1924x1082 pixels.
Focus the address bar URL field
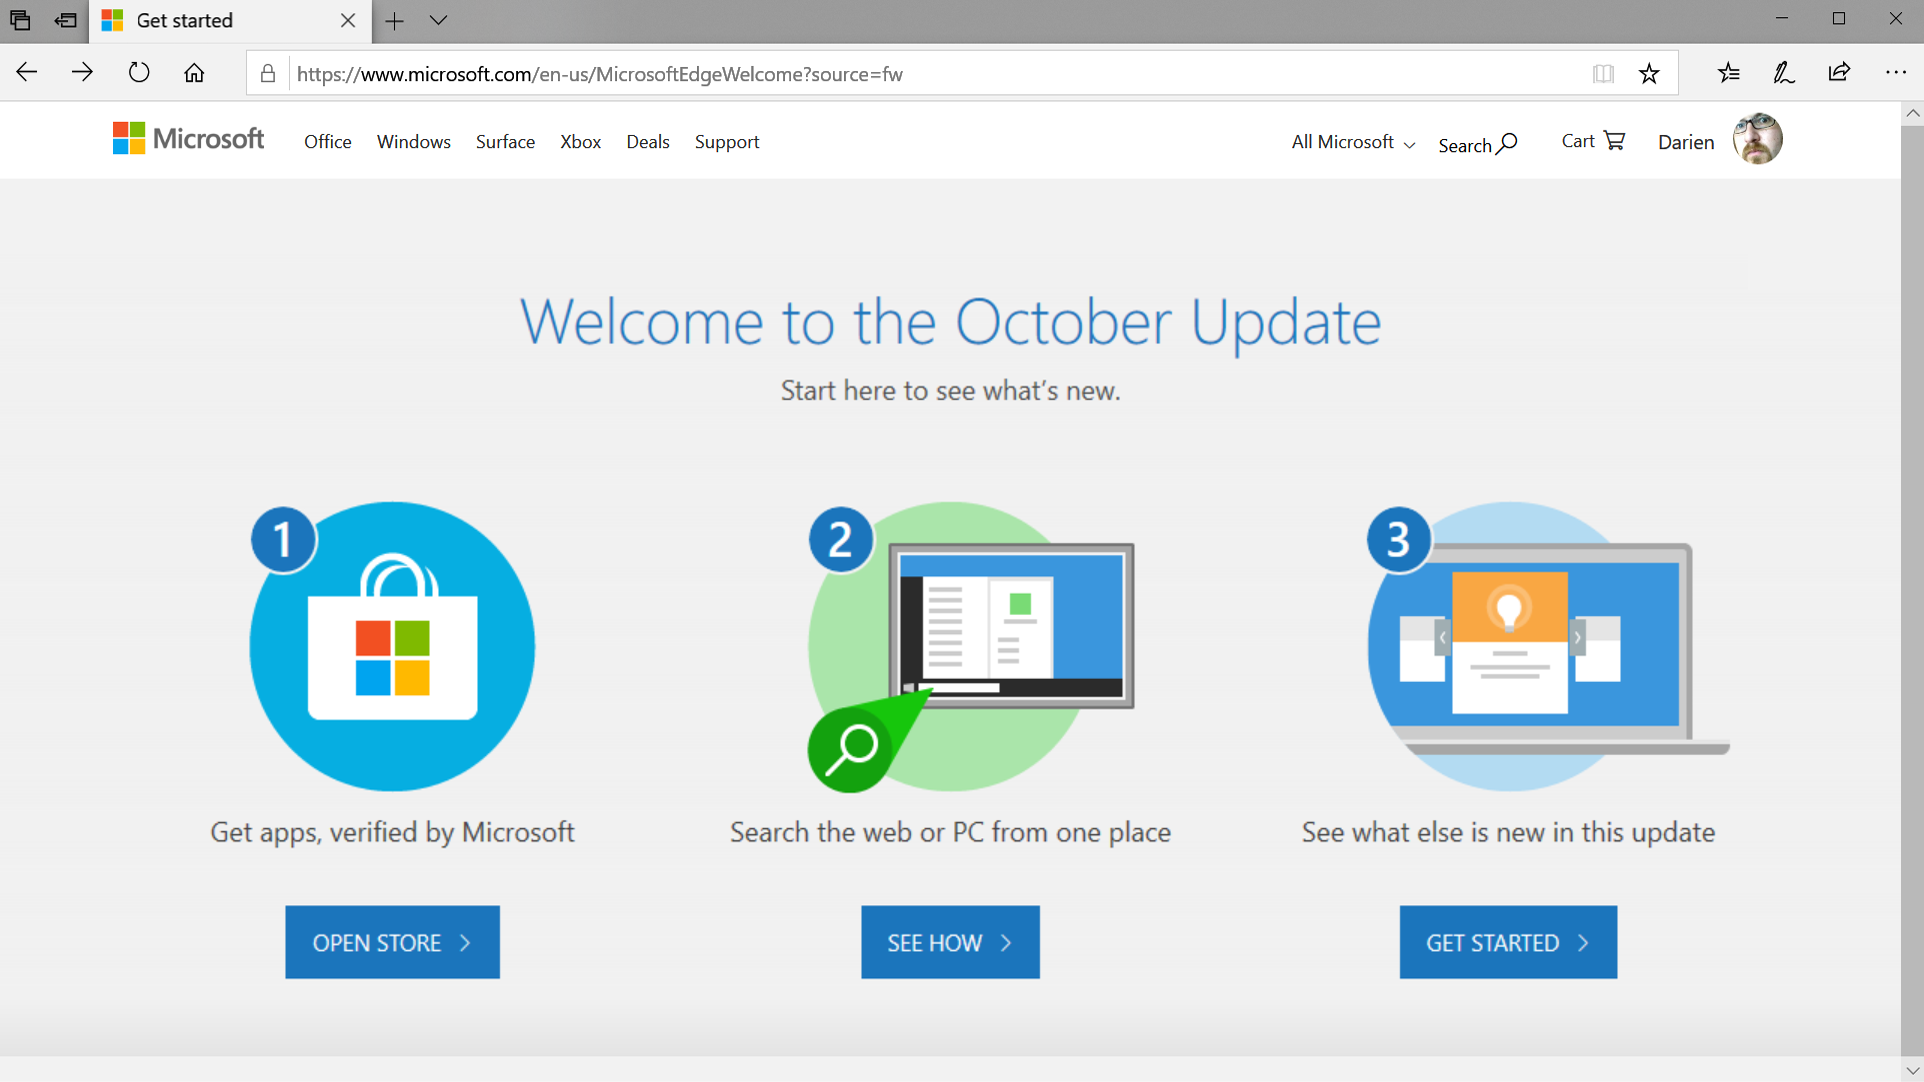tap(935, 74)
